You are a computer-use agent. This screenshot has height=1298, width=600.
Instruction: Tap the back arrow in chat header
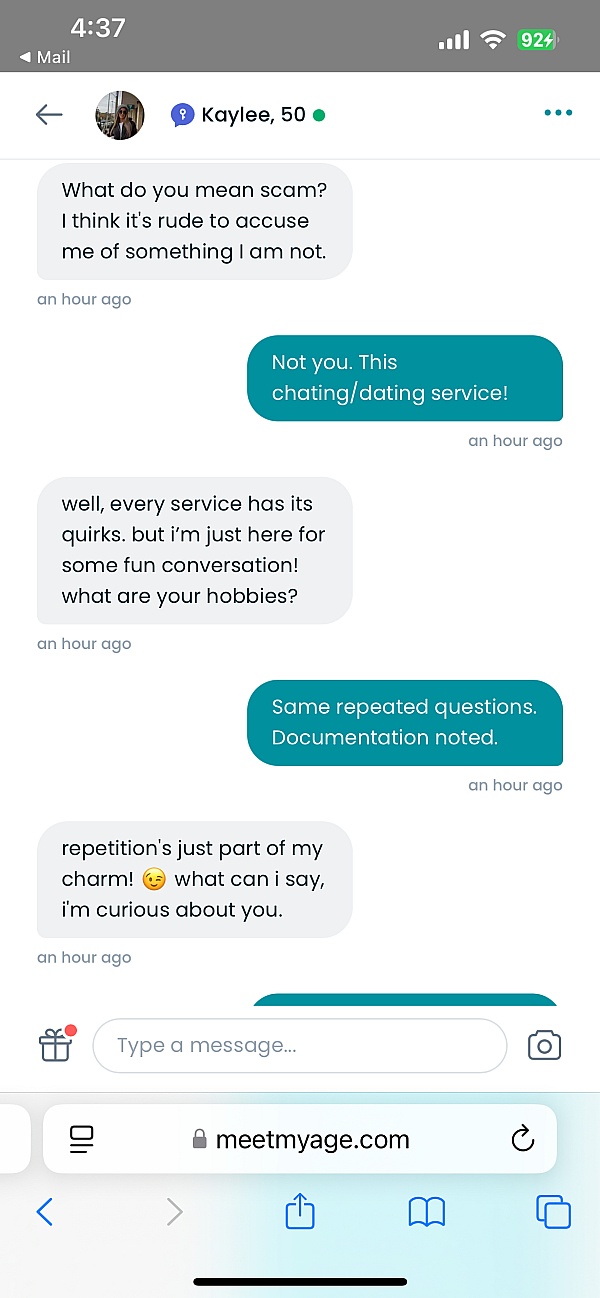(49, 115)
